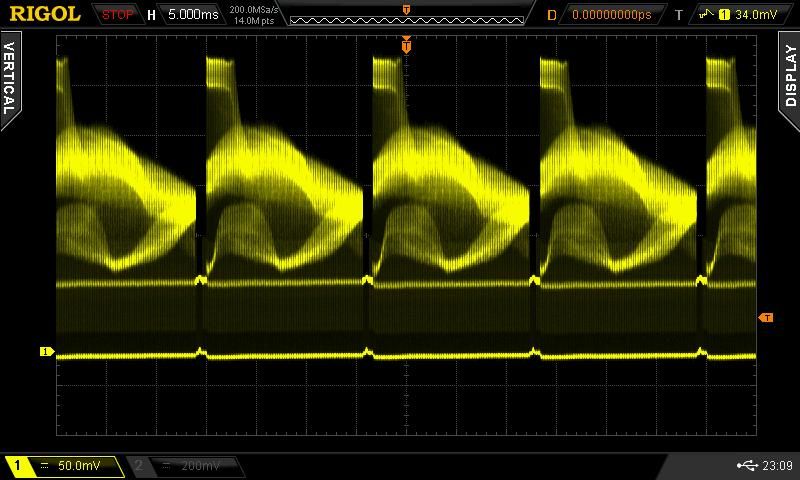Screen dimensions: 800x480
Task: Click the orange D delay icon
Action: (552, 15)
